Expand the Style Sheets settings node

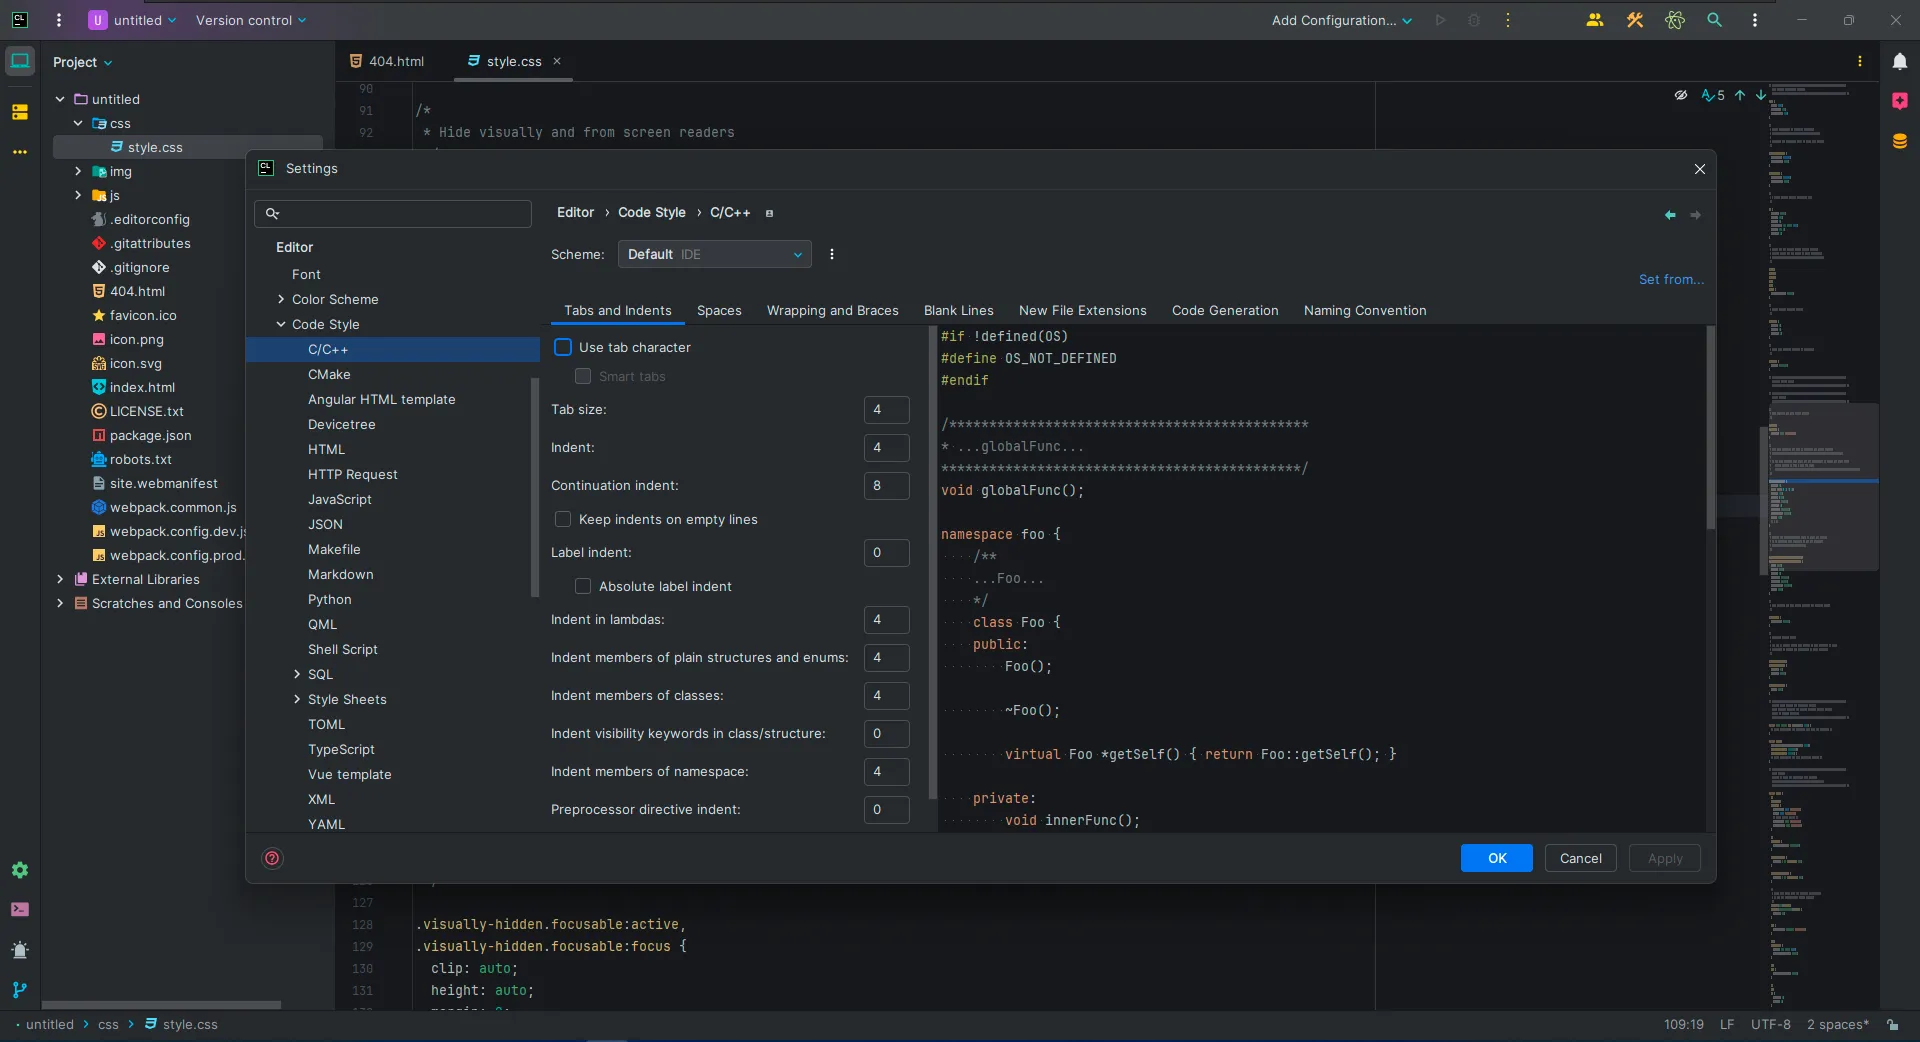click(x=297, y=699)
